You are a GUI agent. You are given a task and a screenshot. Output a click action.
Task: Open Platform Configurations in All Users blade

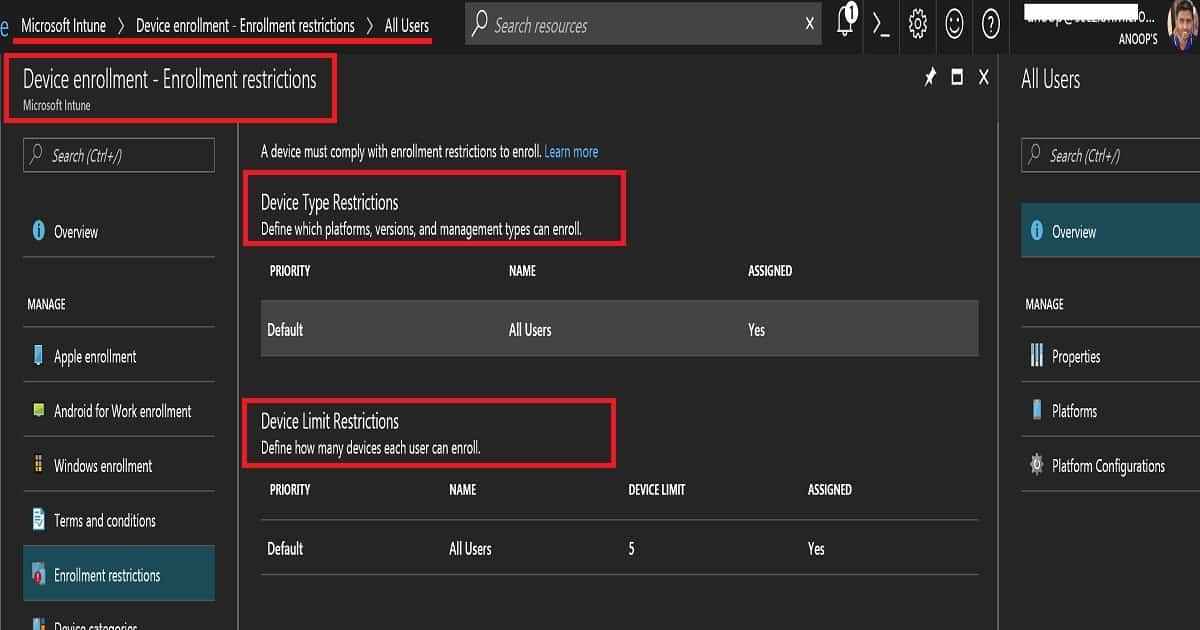pyautogui.click(x=1111, y=466)
